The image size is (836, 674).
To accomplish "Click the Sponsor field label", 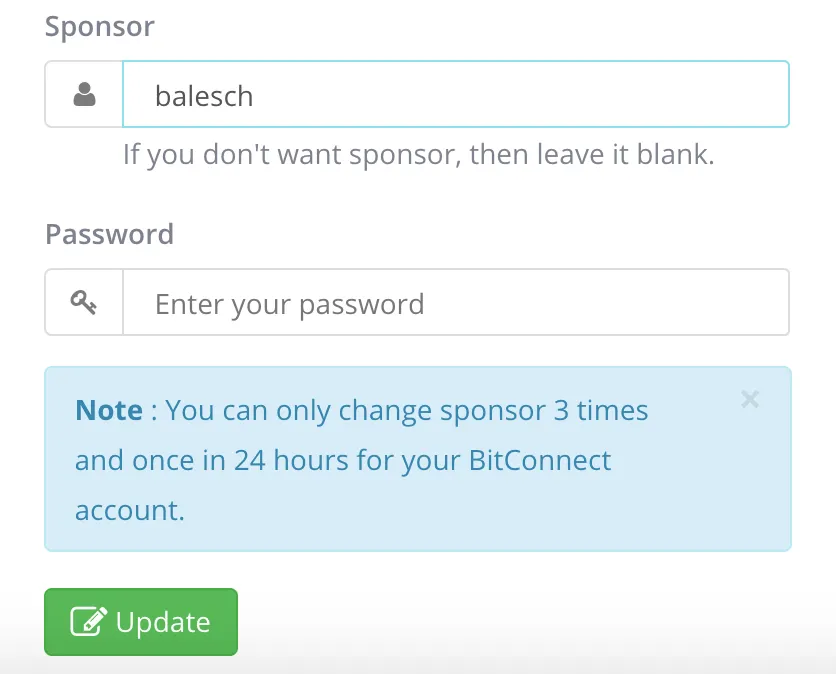I will coord(100,27).
